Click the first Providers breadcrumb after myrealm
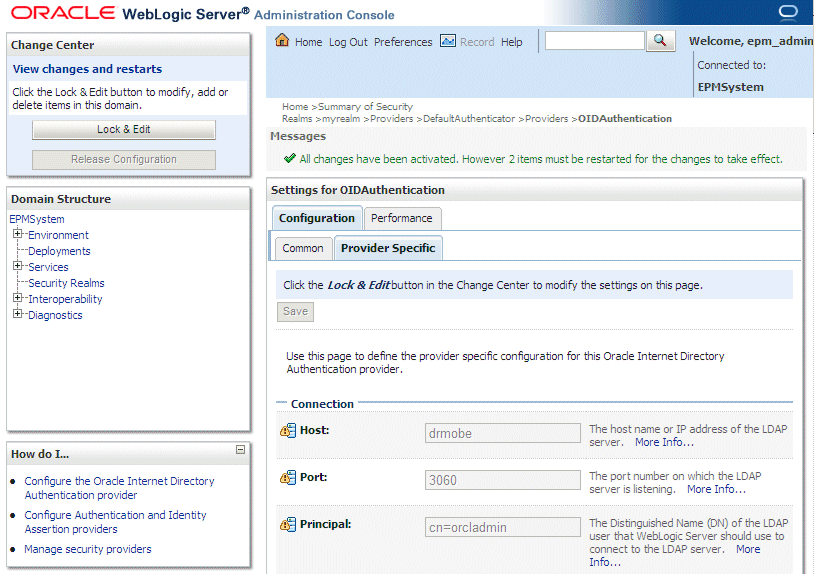 [x=391, y=119]
